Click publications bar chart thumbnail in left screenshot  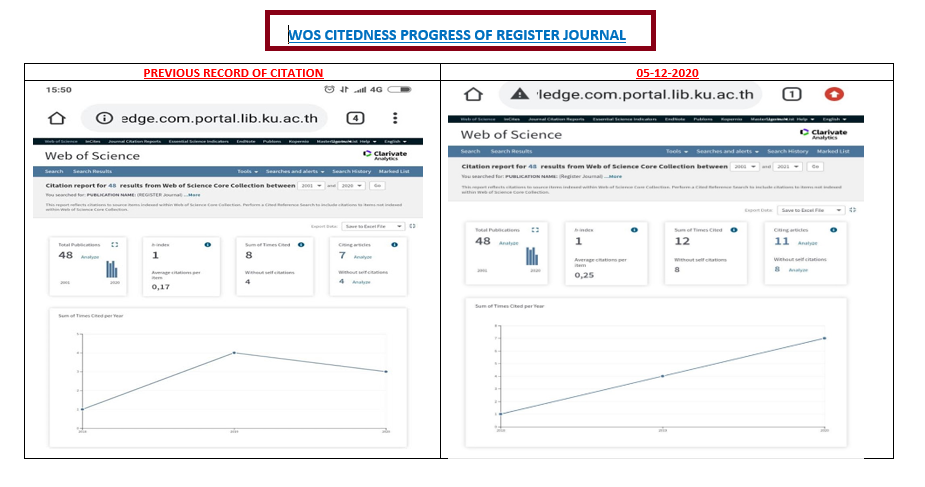point(111,269)
